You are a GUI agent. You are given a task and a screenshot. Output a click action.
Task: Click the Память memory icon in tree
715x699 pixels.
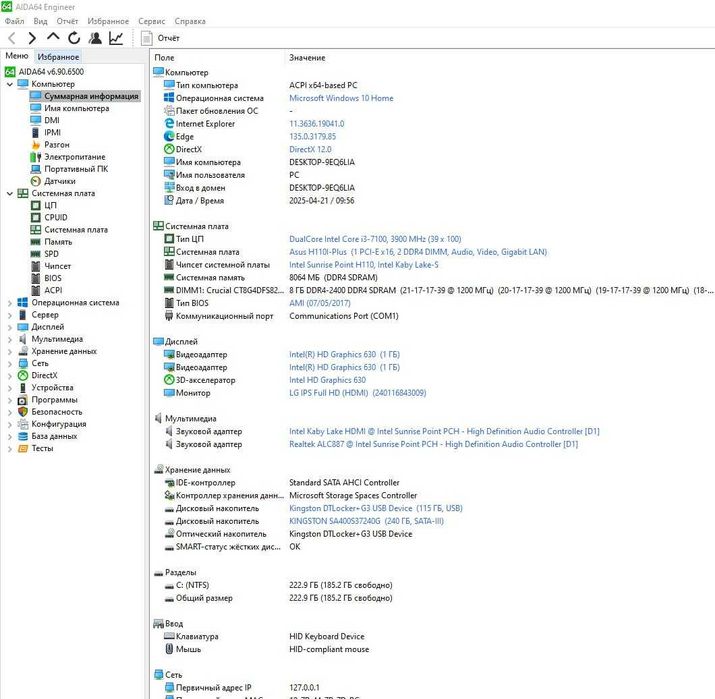tap(36, 242)
